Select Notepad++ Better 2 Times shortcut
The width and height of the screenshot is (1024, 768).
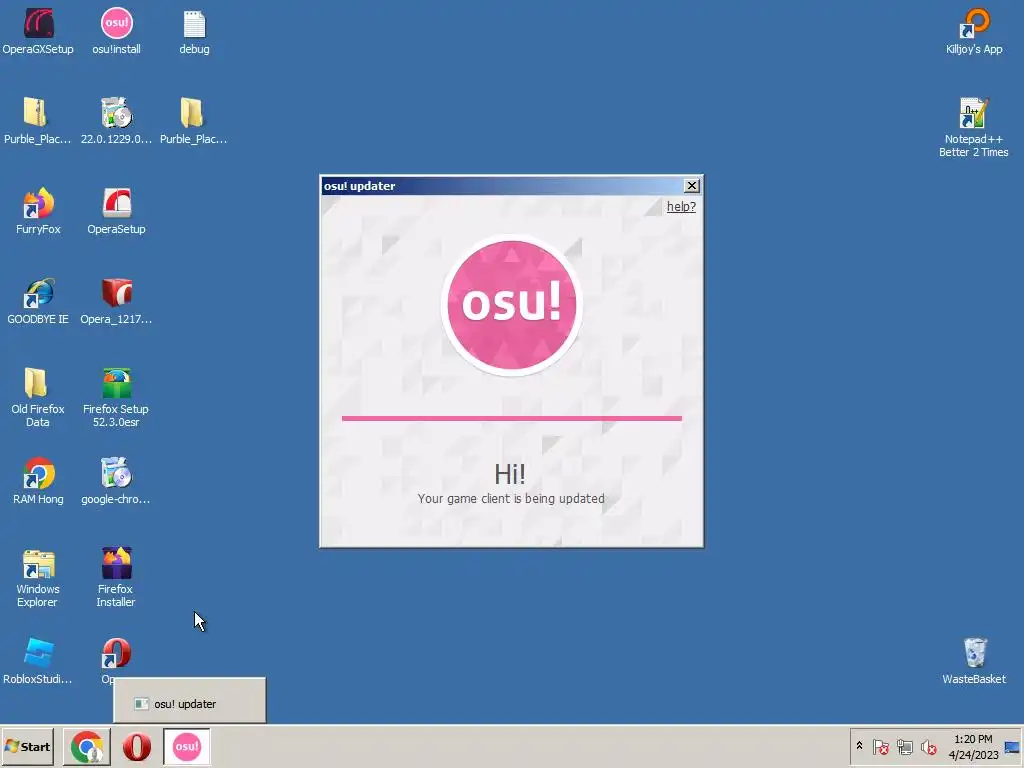(974, 128)
